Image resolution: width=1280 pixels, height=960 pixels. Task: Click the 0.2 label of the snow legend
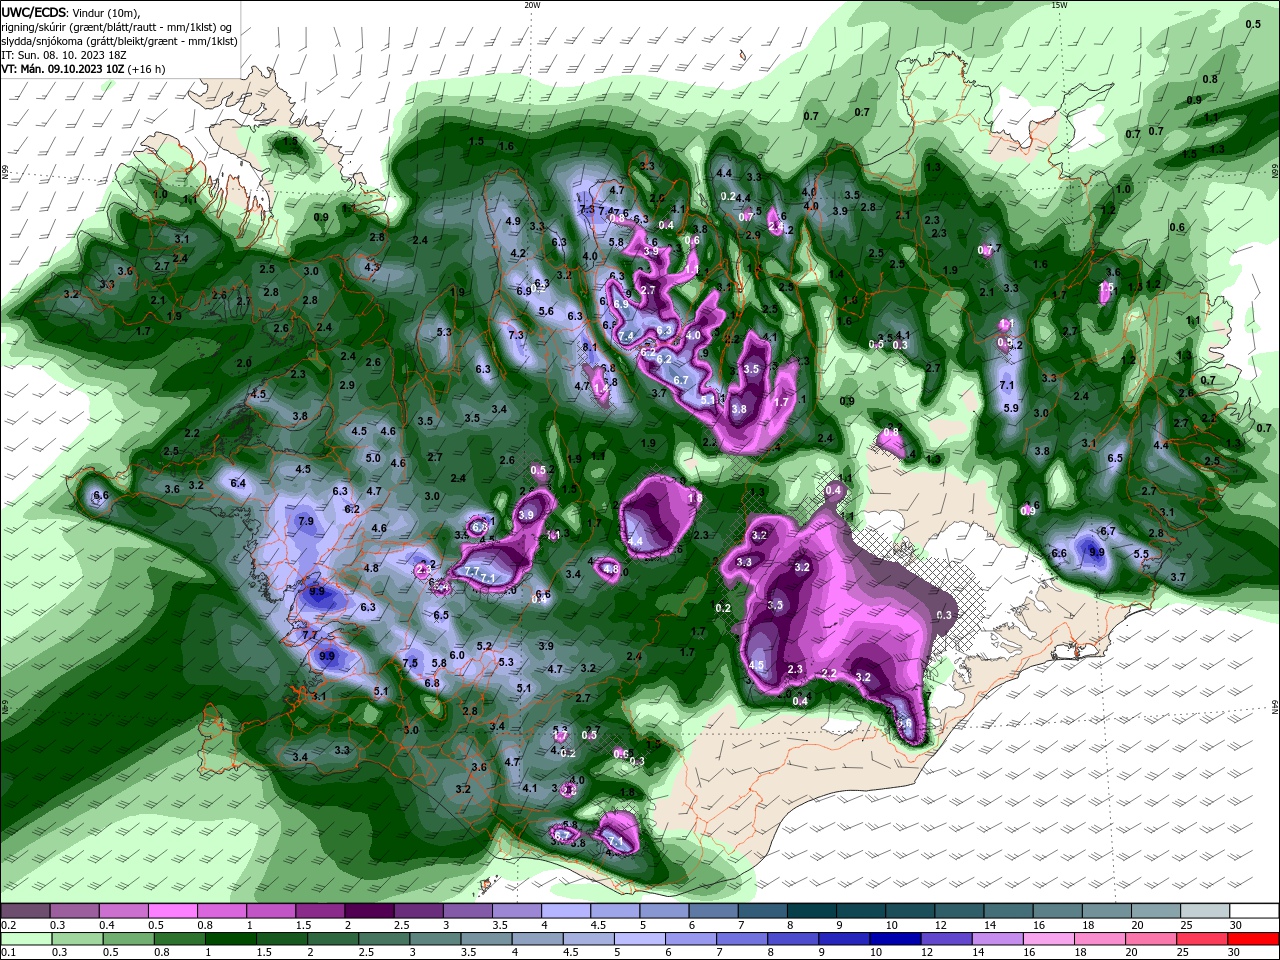[x=9, y=925]
